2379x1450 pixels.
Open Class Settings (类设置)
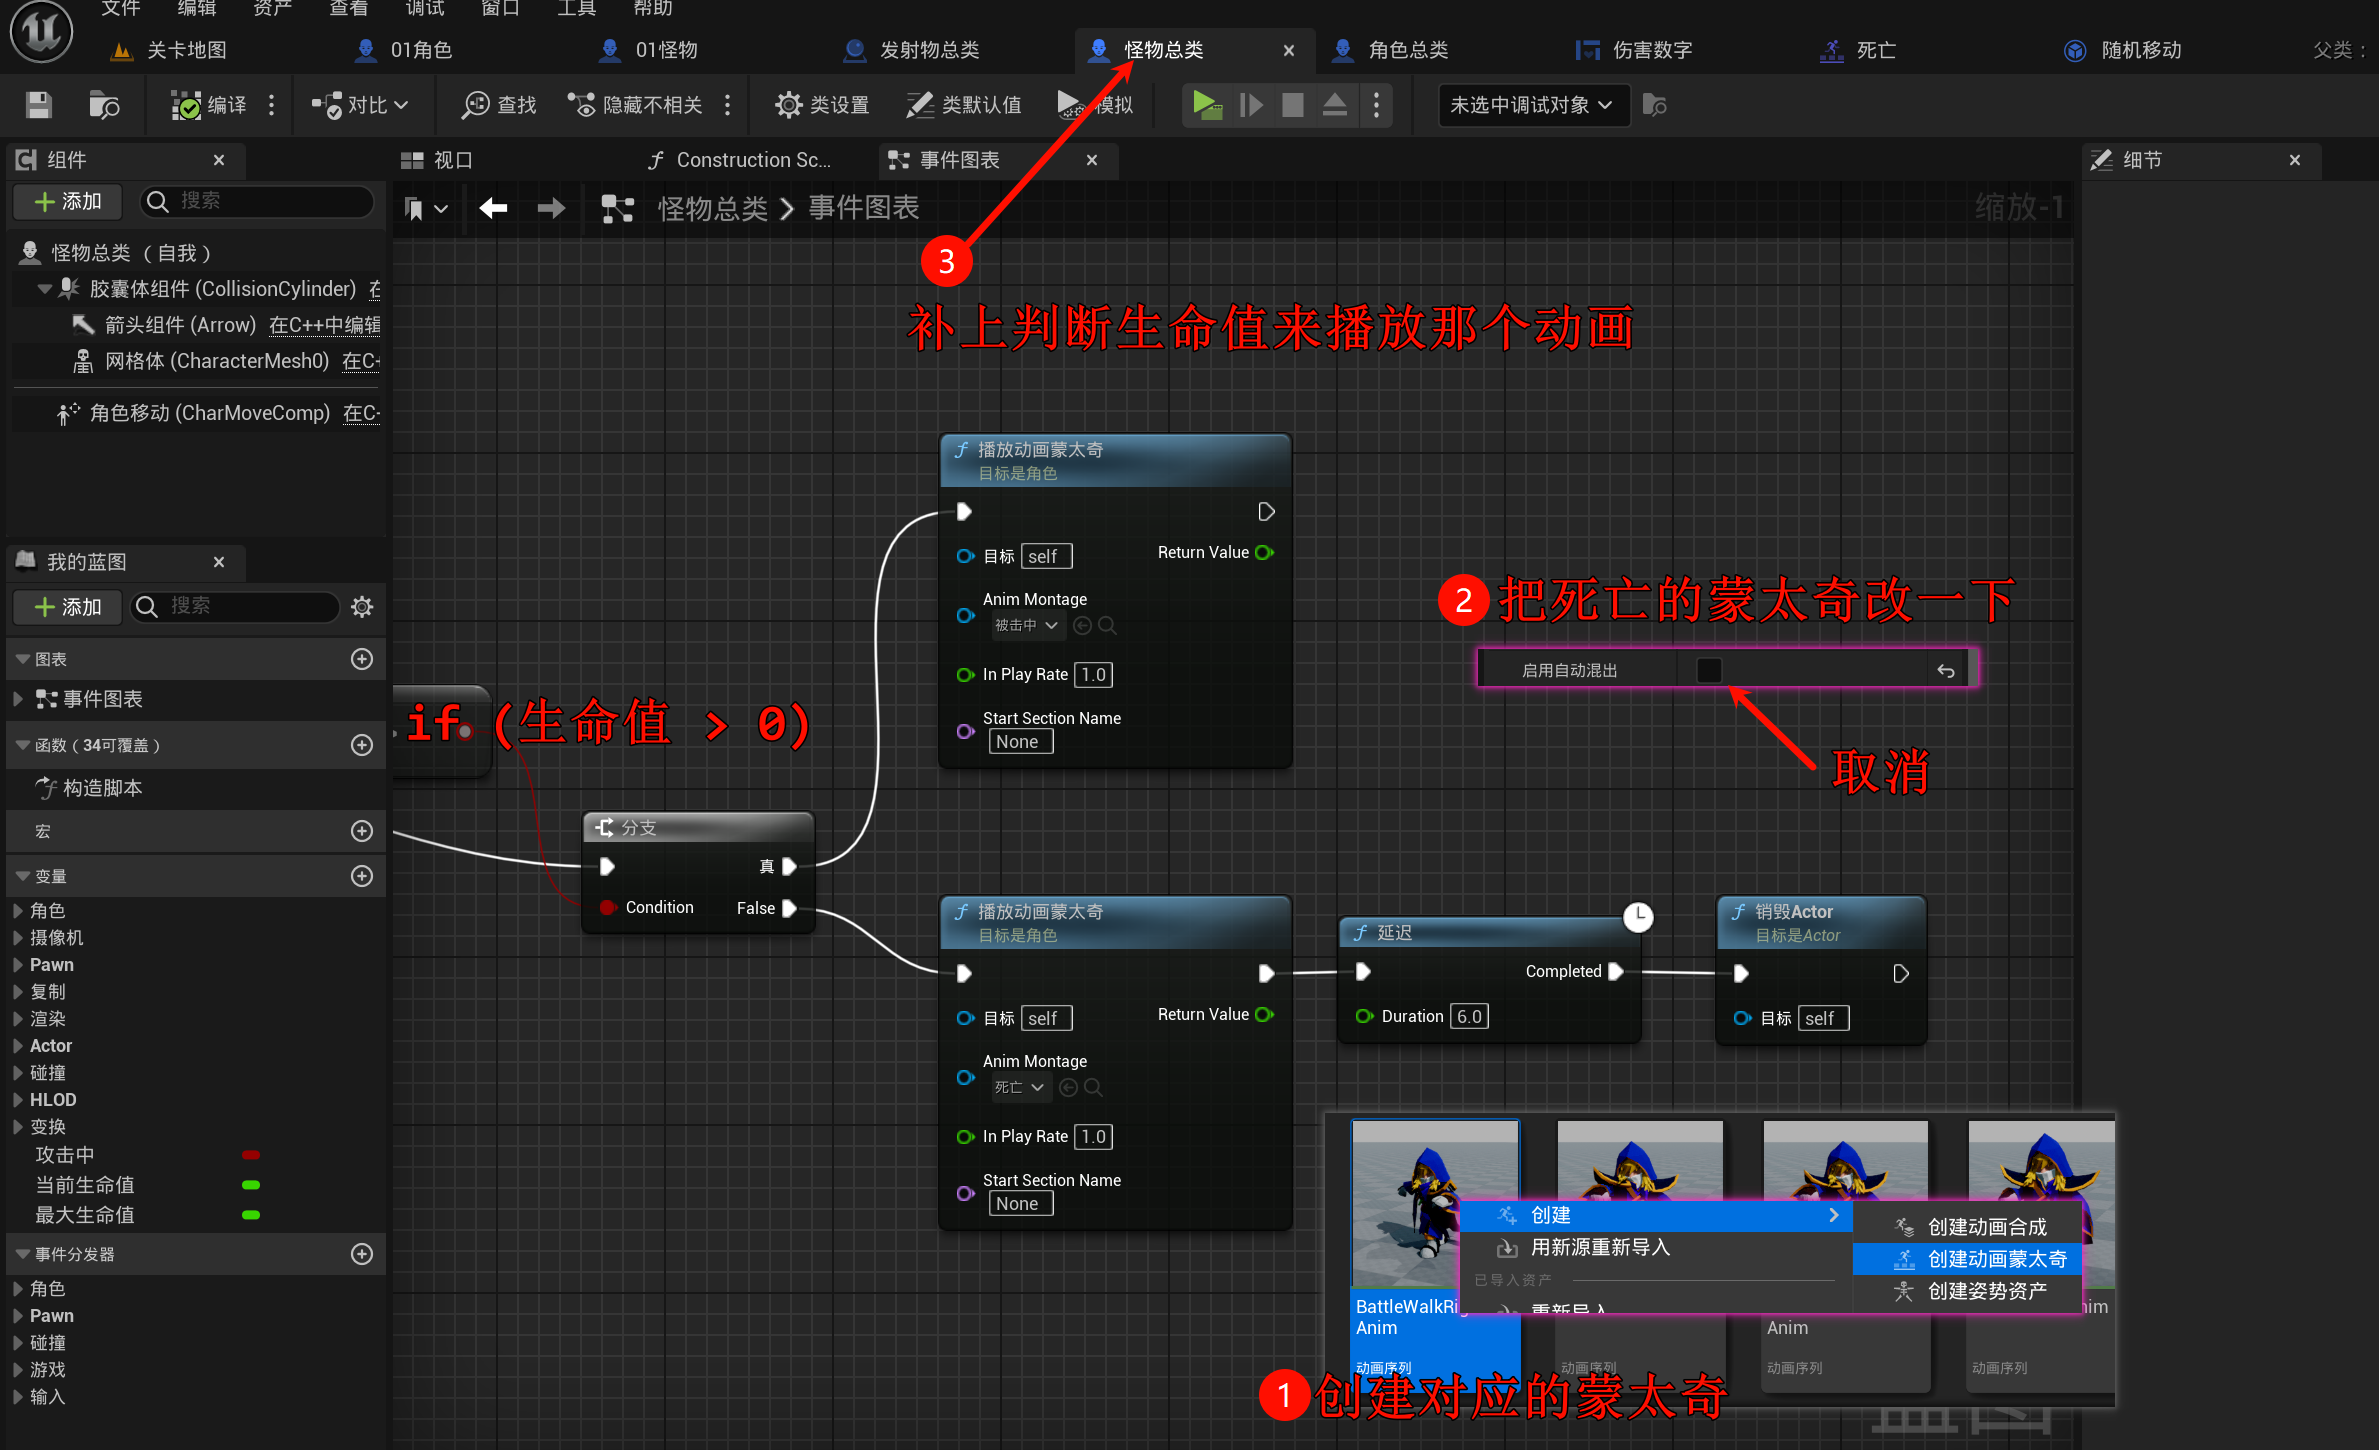[821, 105]
